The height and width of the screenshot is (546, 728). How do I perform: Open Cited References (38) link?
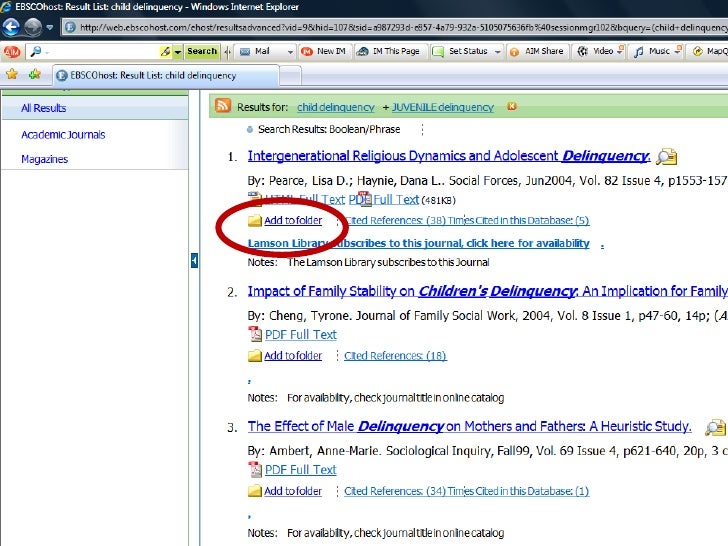tap(396, 221)
